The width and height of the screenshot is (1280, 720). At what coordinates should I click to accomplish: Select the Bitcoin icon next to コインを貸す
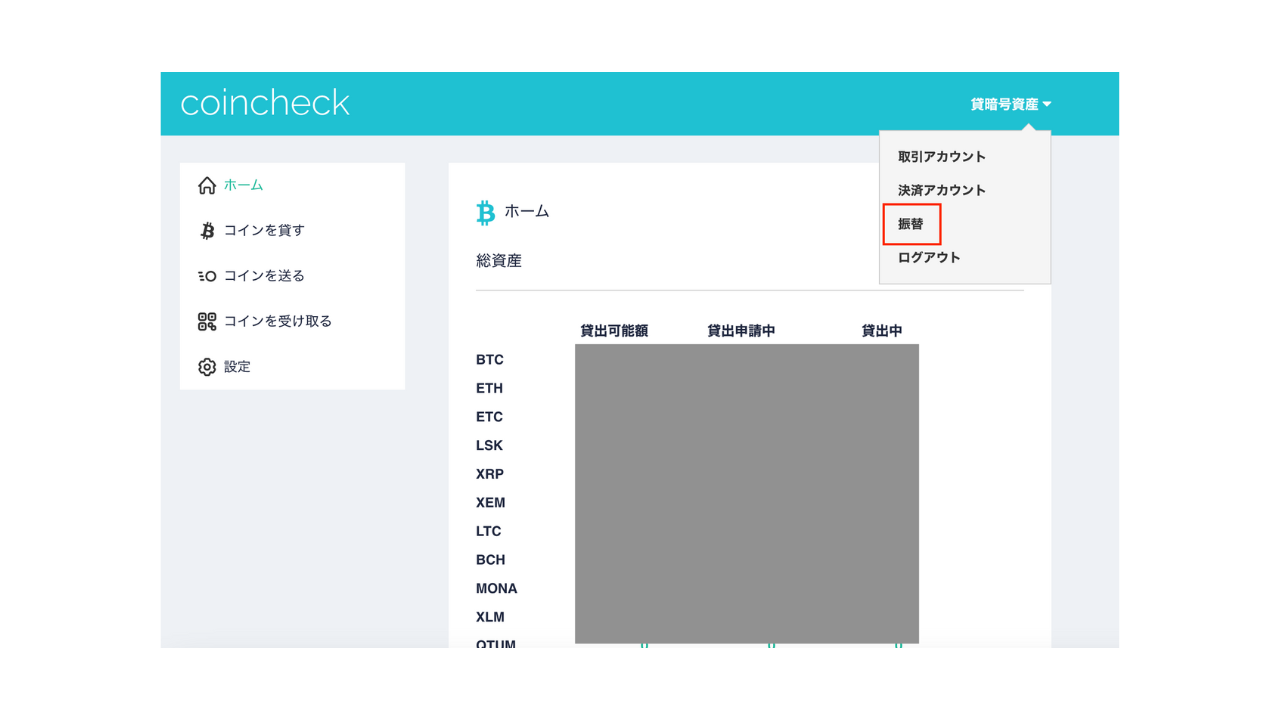(207, 230)
